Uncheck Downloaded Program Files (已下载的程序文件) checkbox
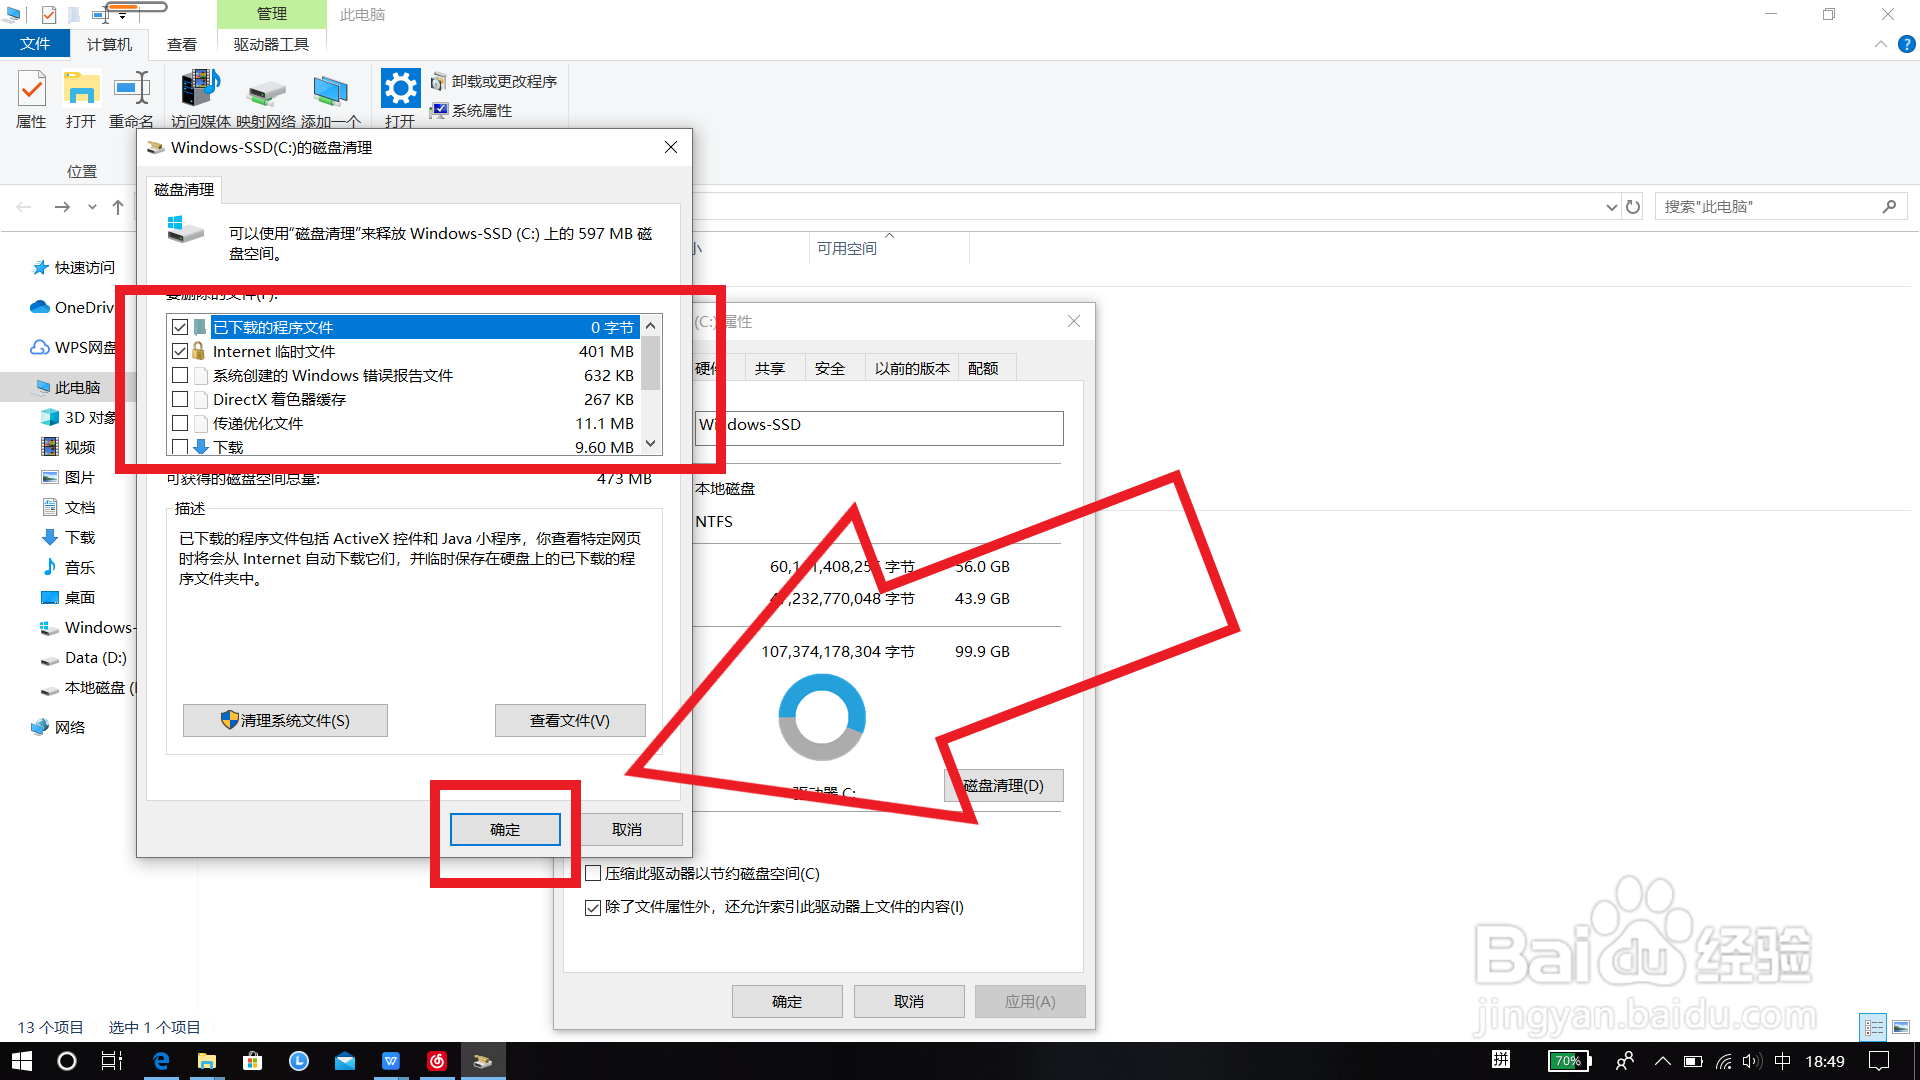Screen dimensions: 1920x1080 coord(180,327)
